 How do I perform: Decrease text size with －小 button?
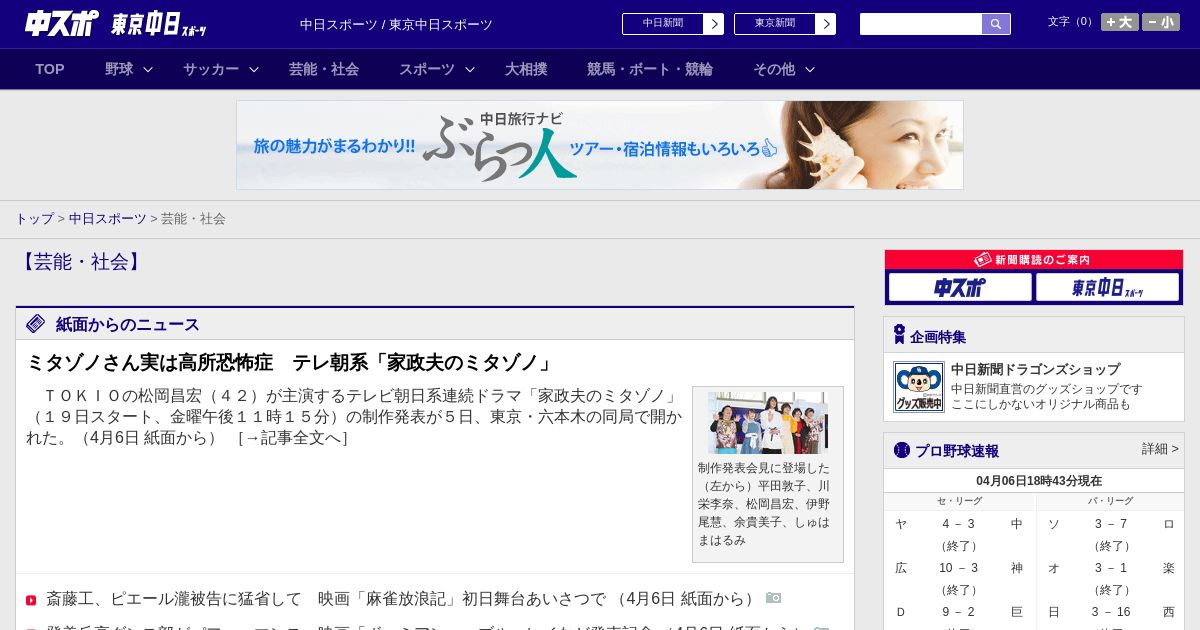(1161, 22)
